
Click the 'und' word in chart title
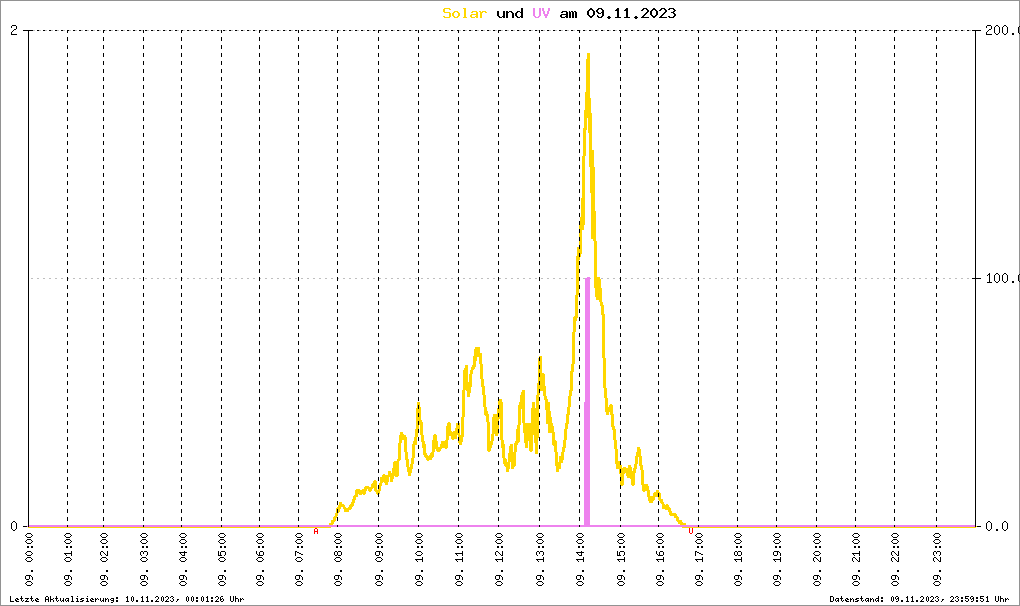click(x=509, y=13)
